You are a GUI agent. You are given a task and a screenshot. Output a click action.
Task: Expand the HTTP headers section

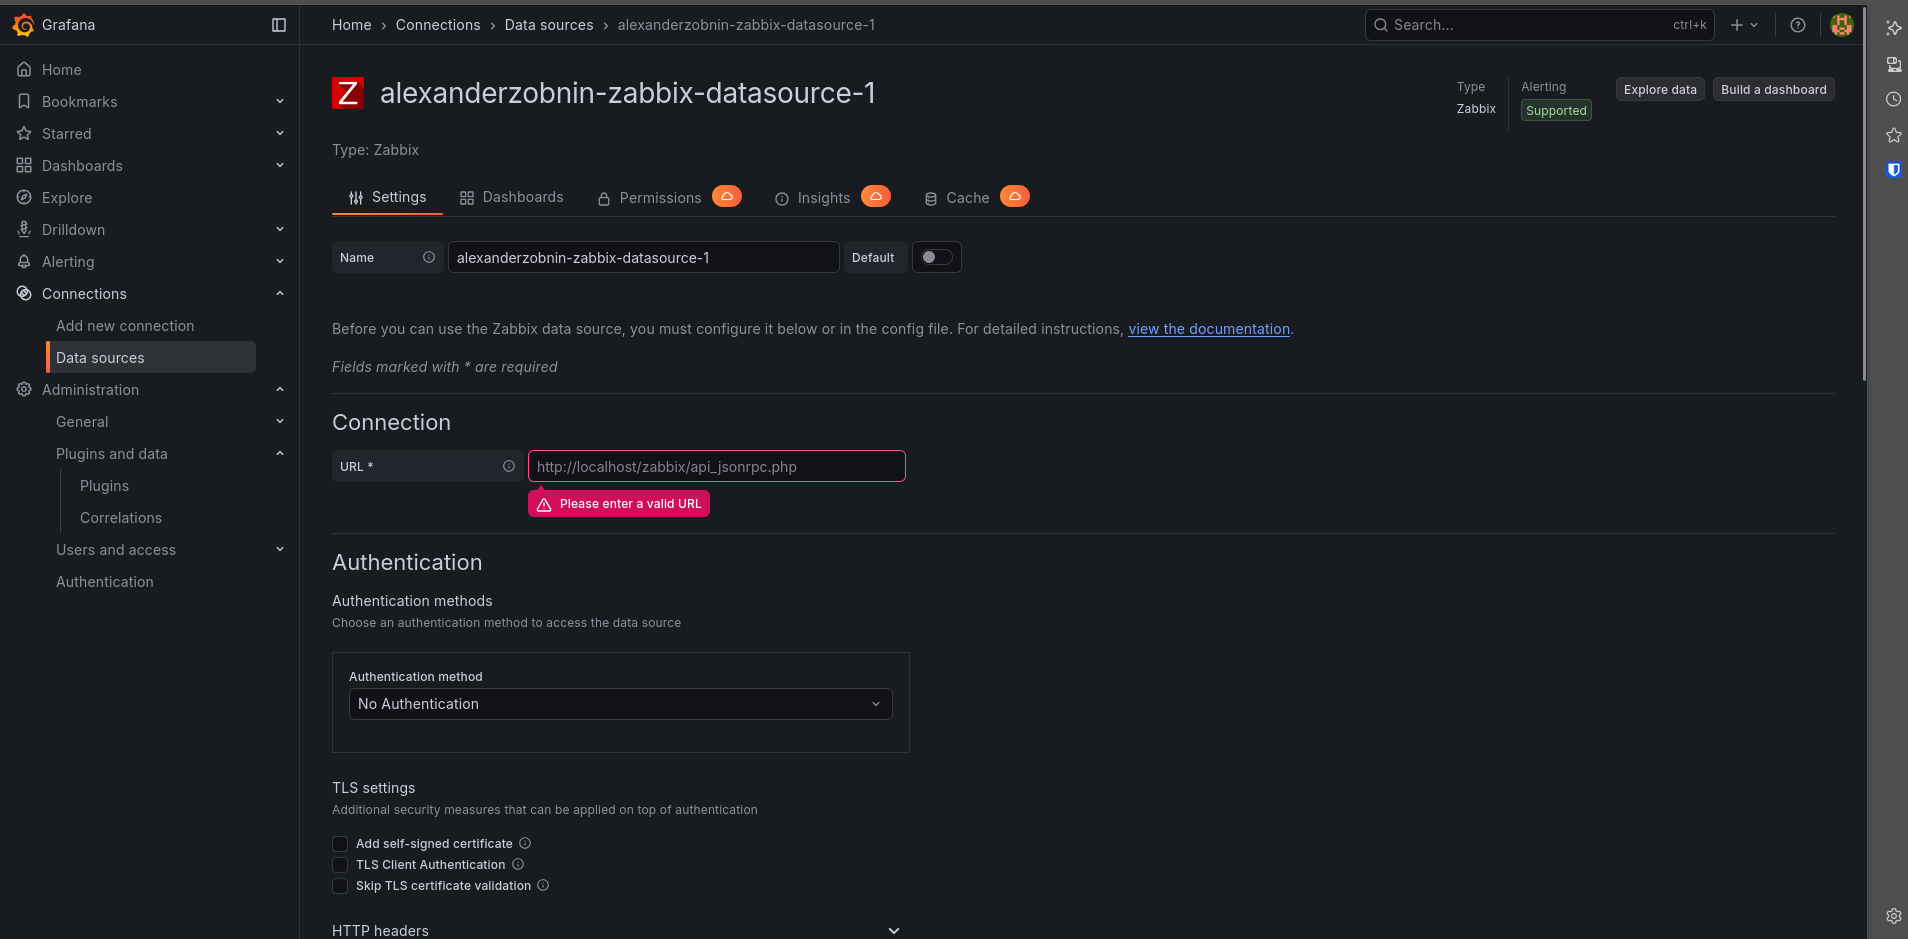pos(893,930)
